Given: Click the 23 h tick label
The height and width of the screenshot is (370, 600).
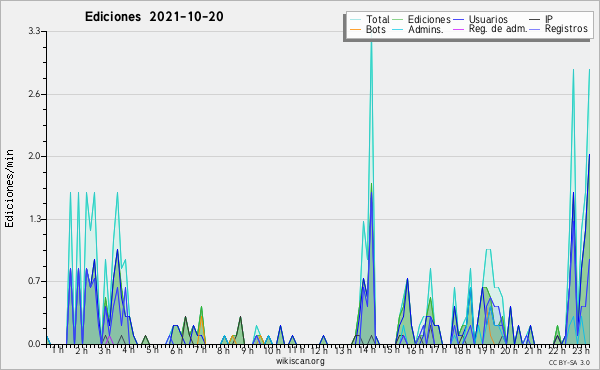Looking at the screenshot, I should (x=581, y=350).
